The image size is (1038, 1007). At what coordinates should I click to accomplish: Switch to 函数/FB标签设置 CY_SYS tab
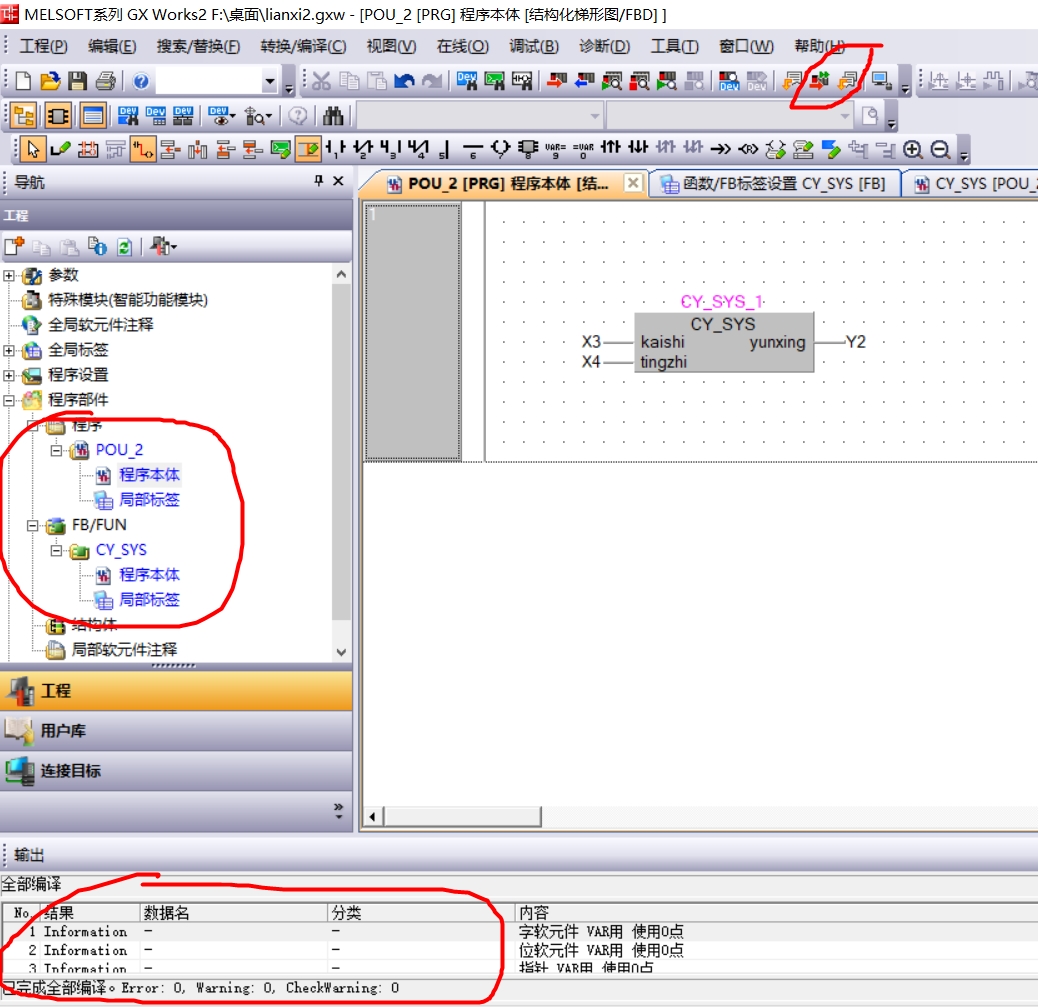773,184
